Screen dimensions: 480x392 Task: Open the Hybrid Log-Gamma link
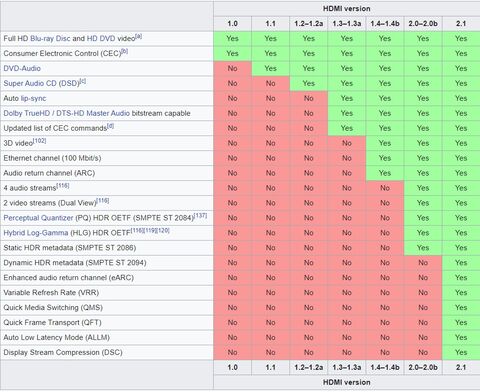click(36, 233)
